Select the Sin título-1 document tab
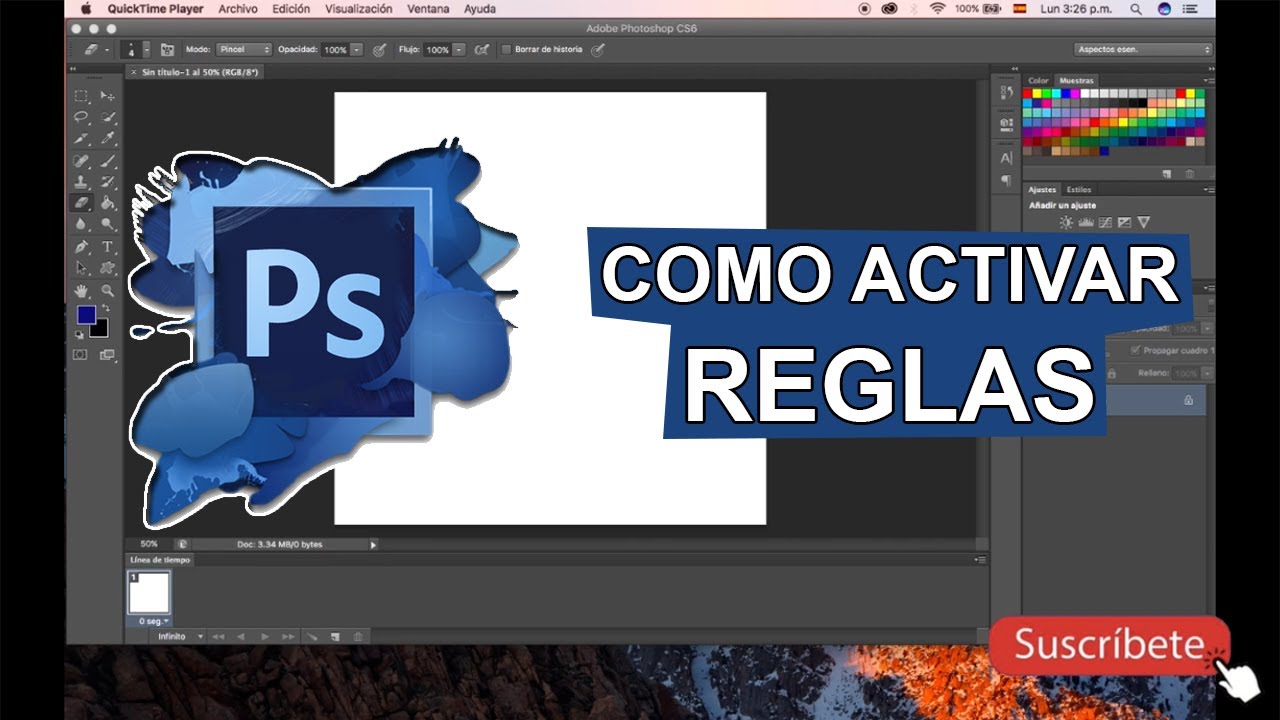 click(196, 72)
